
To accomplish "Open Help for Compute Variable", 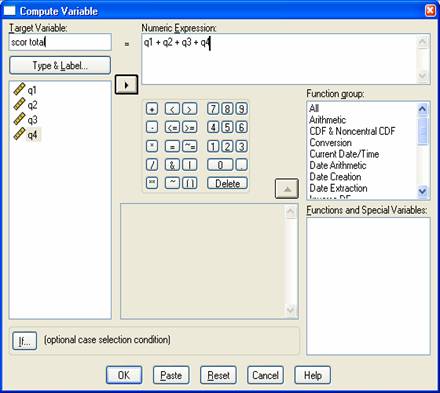I will pos(313,375).
